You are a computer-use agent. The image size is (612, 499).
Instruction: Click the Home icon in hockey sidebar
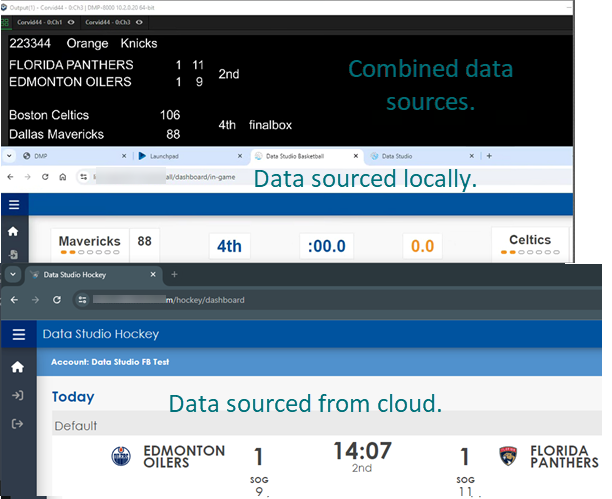17,367
